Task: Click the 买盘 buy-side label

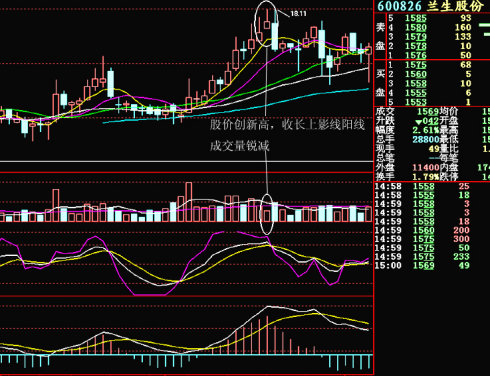Action: click(x=380, y=83)
